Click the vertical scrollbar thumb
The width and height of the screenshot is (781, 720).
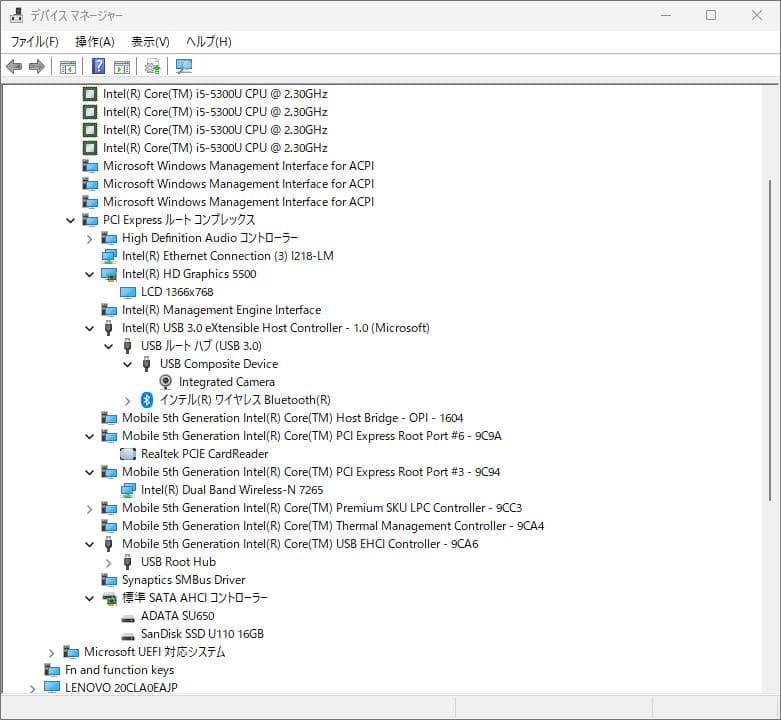tap(771, 340)
